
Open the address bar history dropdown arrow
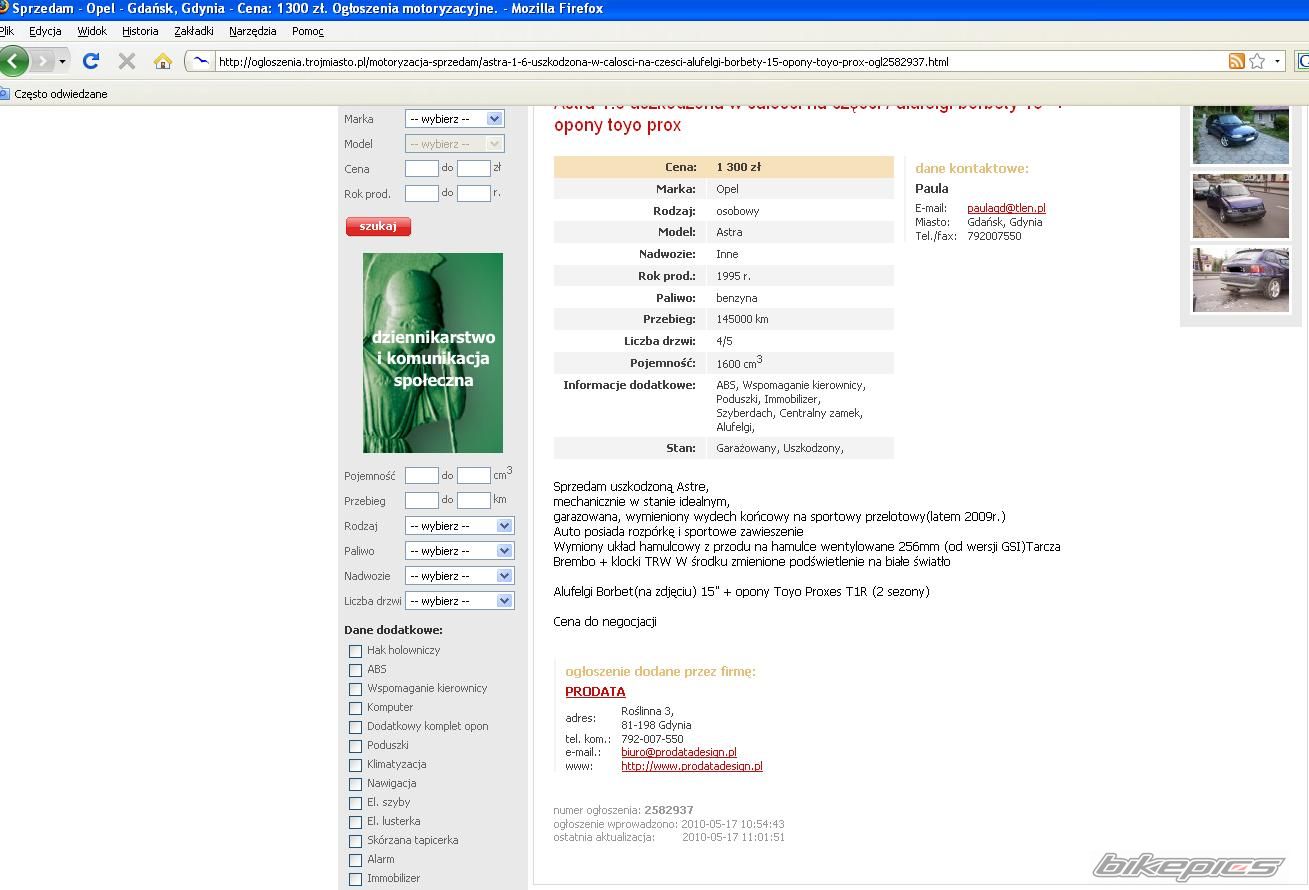tap(1277, 61)
